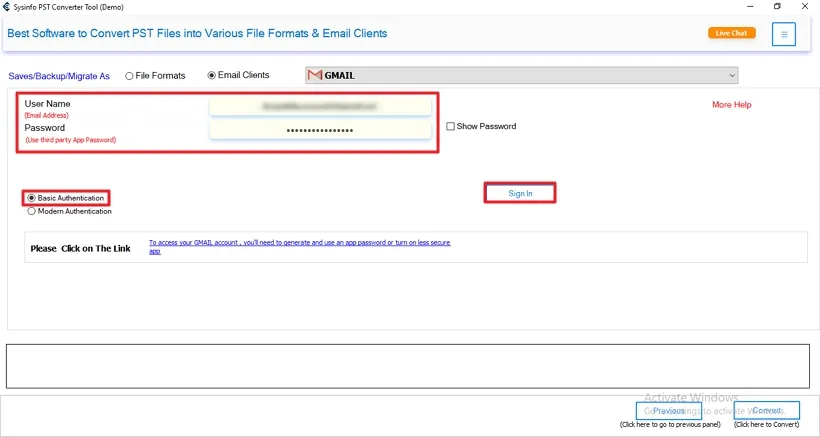Click the '(Email Address)' hint text
The width and height of the screenshot is (820, 437).
47,116
